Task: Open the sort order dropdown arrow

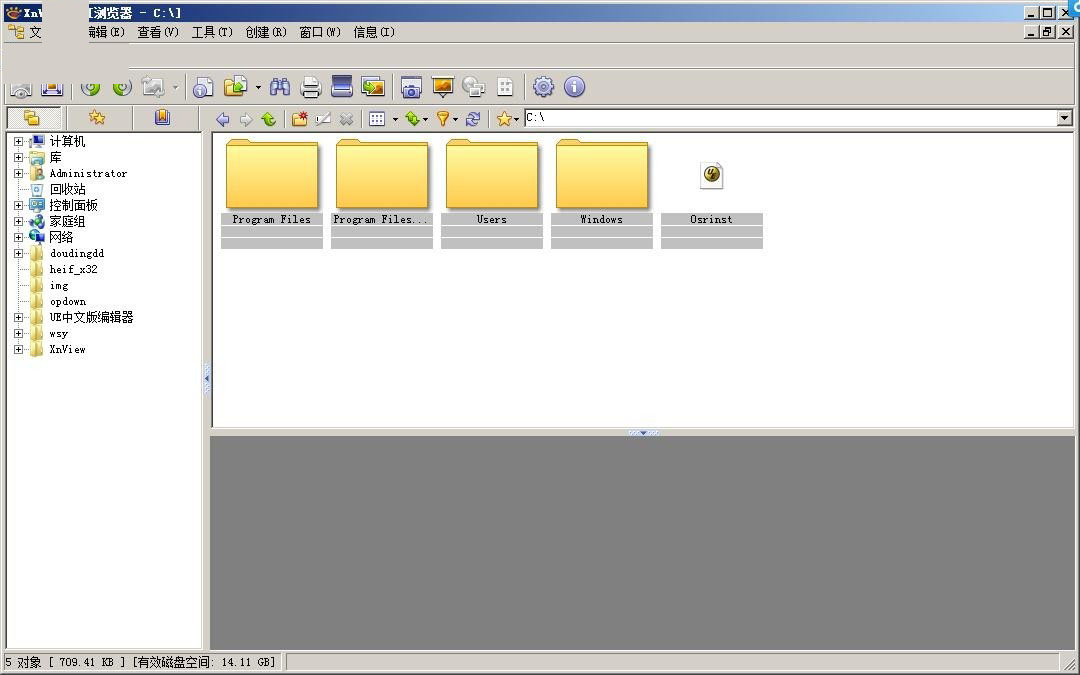Action: (x=425, y=120)
